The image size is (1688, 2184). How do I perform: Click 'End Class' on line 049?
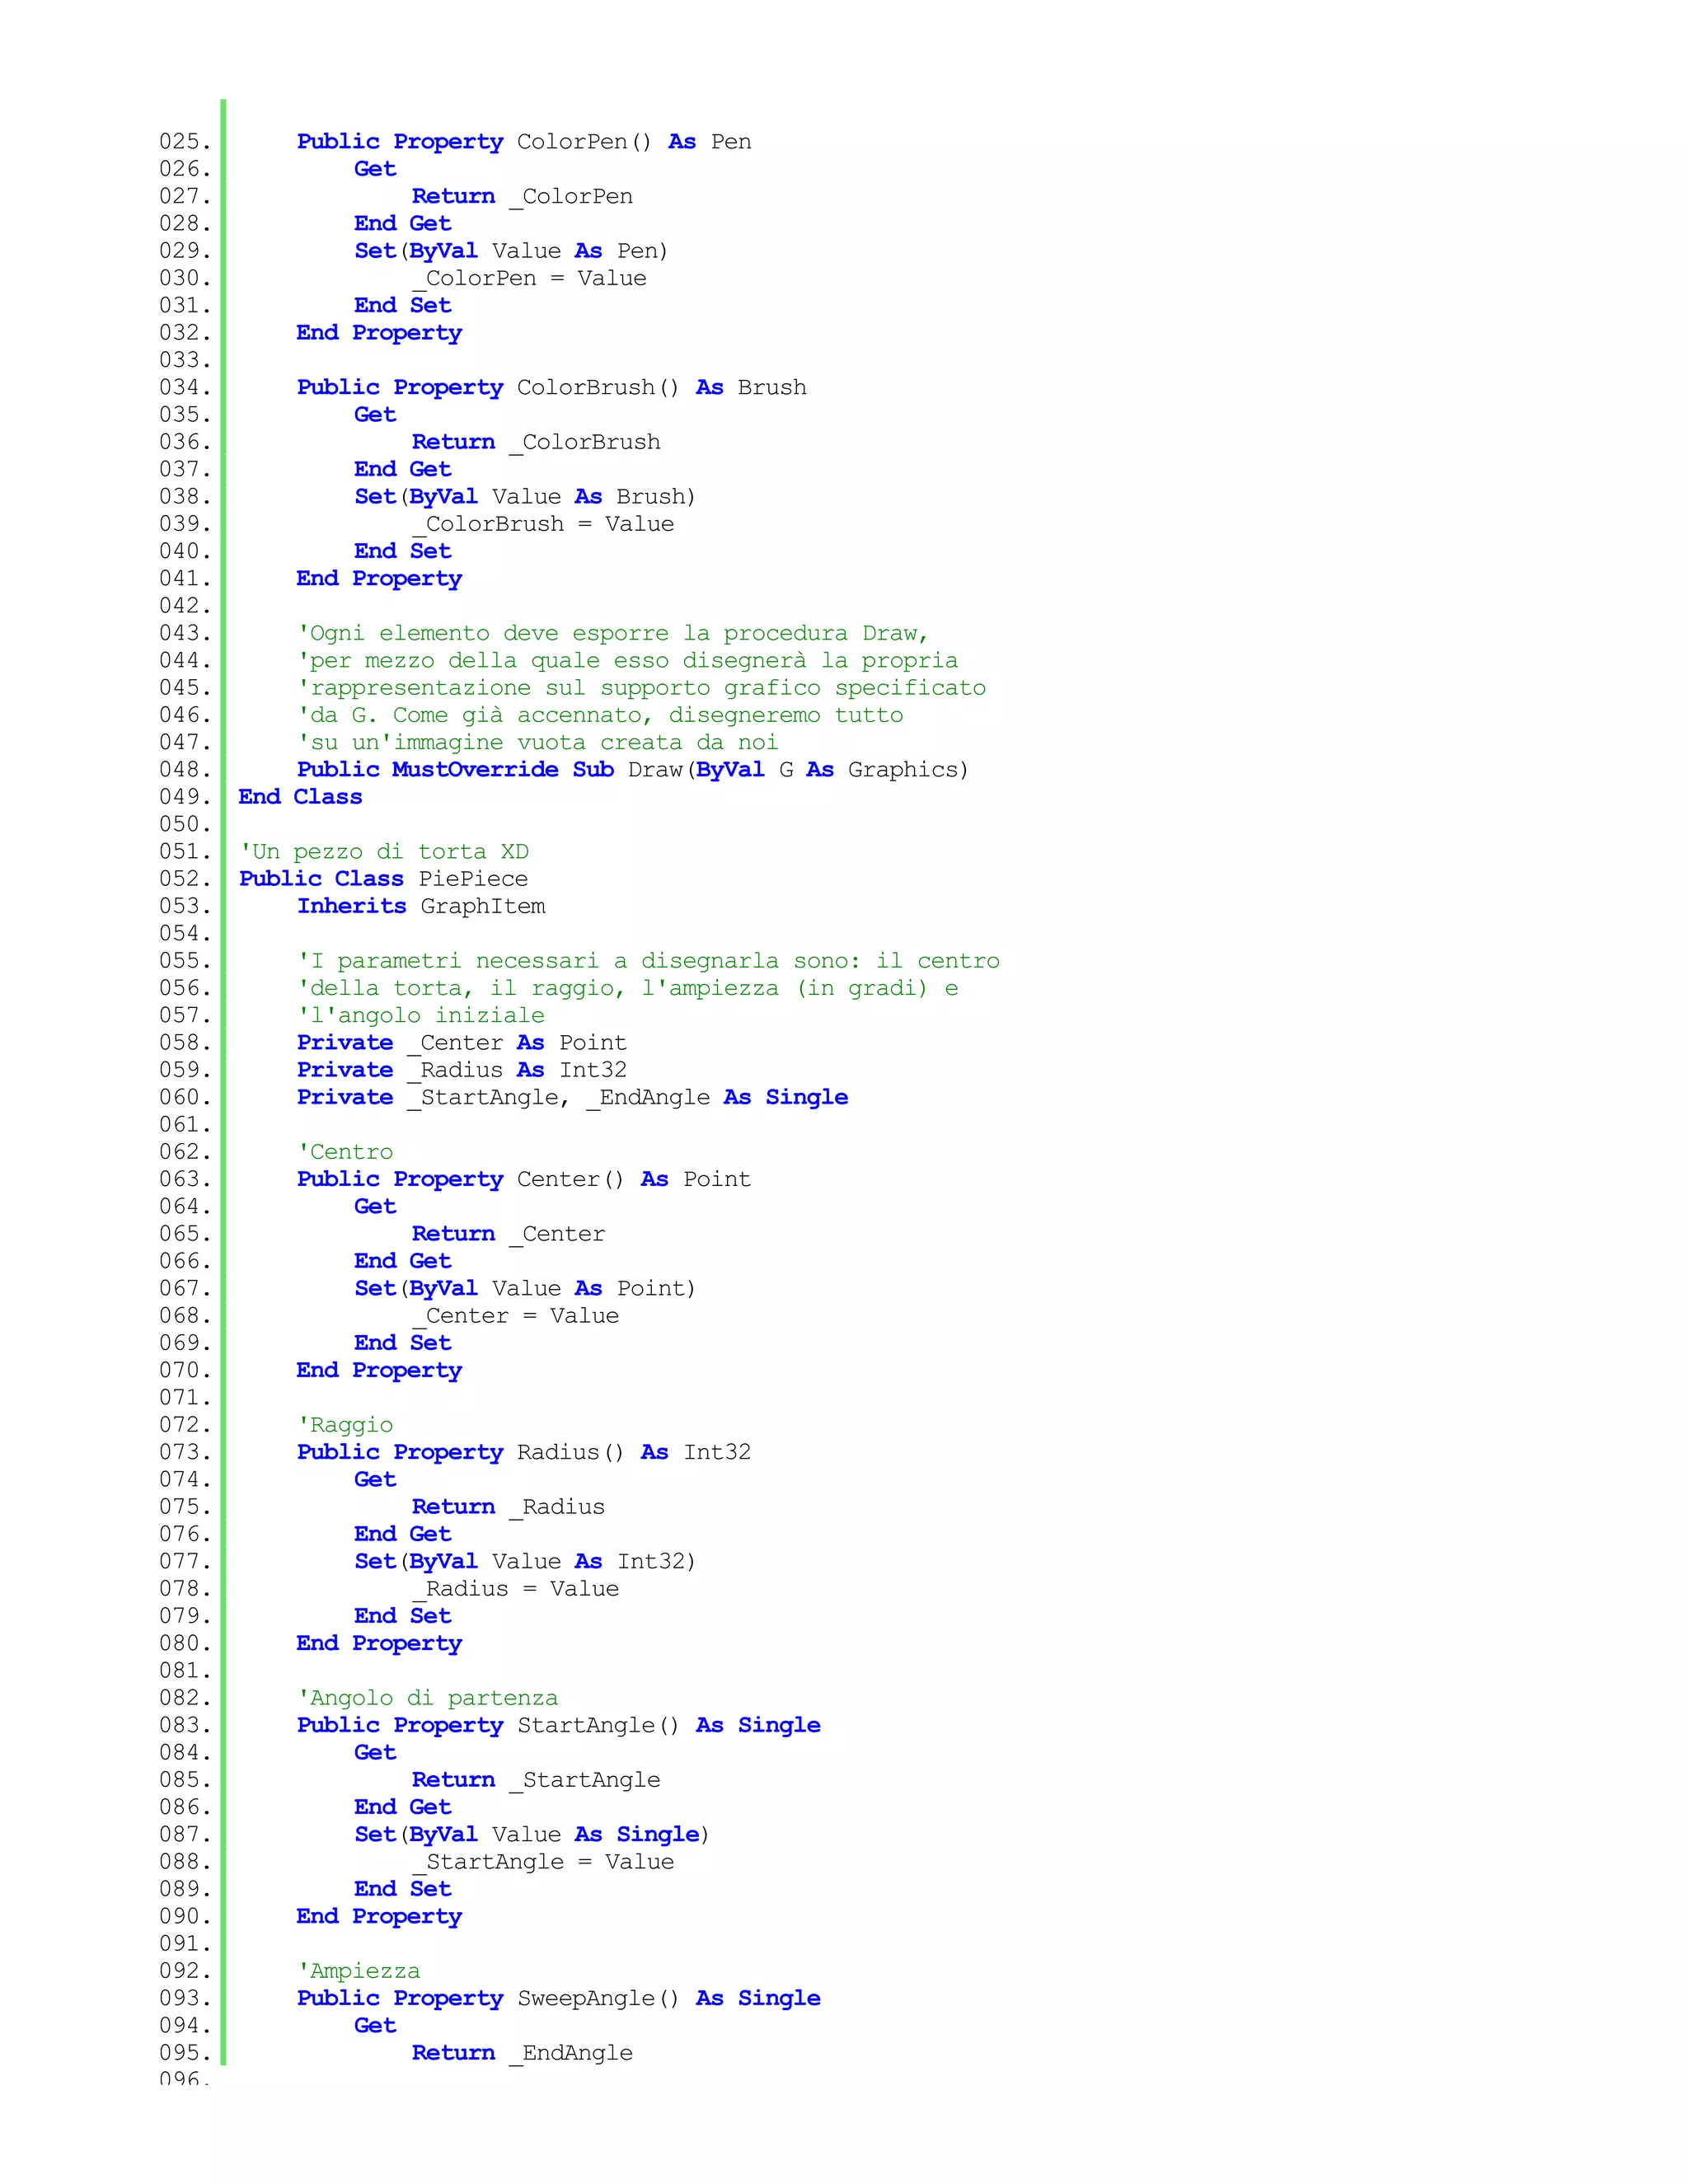tap(300, 797)
